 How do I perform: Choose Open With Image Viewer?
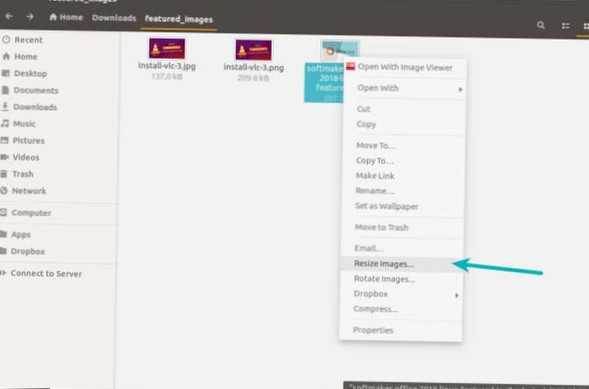405,68
